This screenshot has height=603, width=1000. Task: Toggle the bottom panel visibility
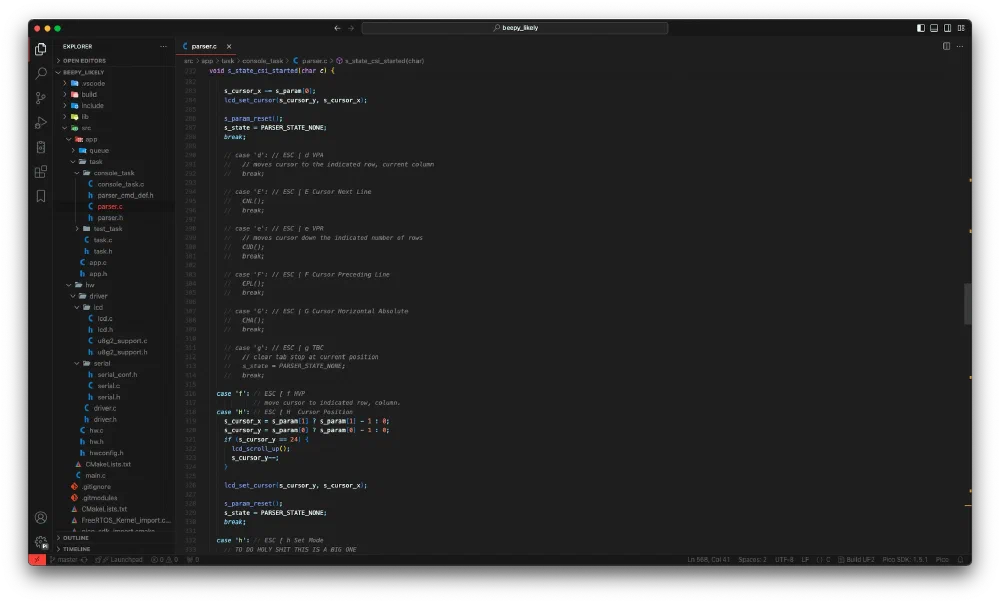pyautogui.click(x=934, y=28)
